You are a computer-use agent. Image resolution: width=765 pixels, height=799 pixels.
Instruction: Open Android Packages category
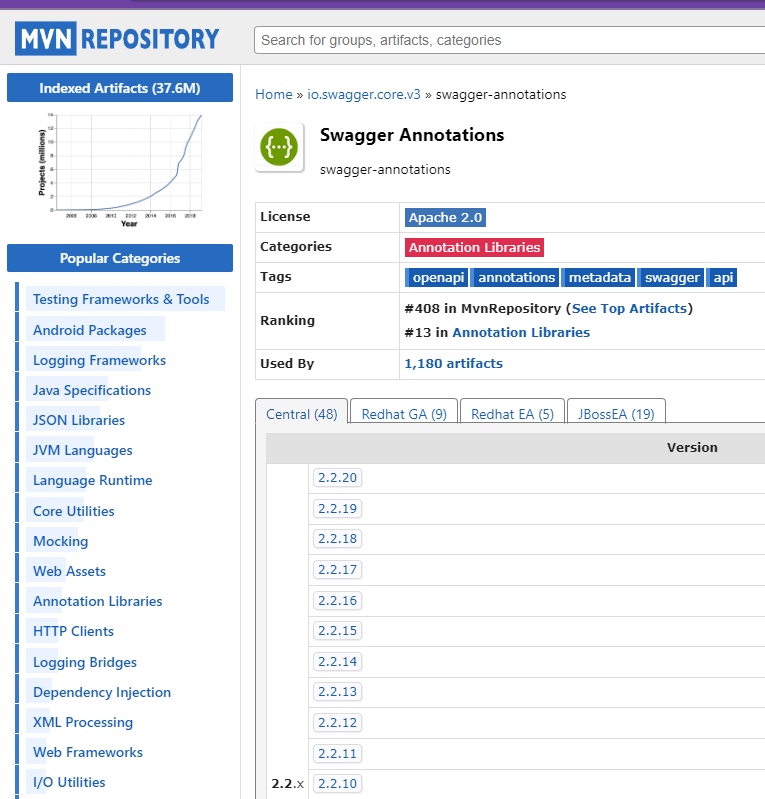90,330
